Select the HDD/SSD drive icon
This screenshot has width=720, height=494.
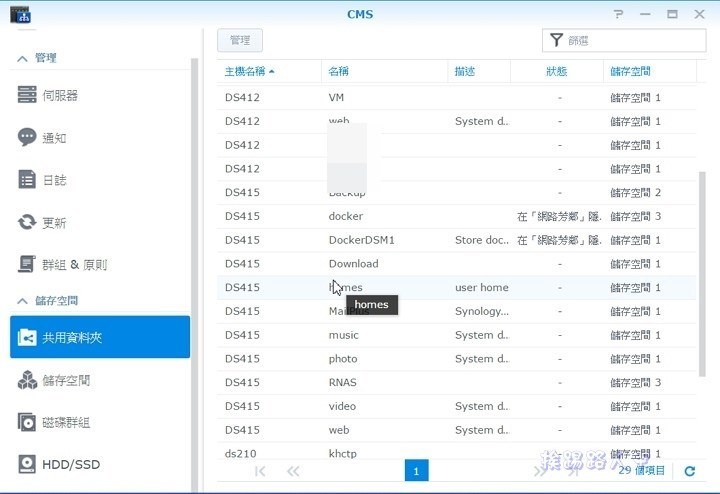(27, 464)
